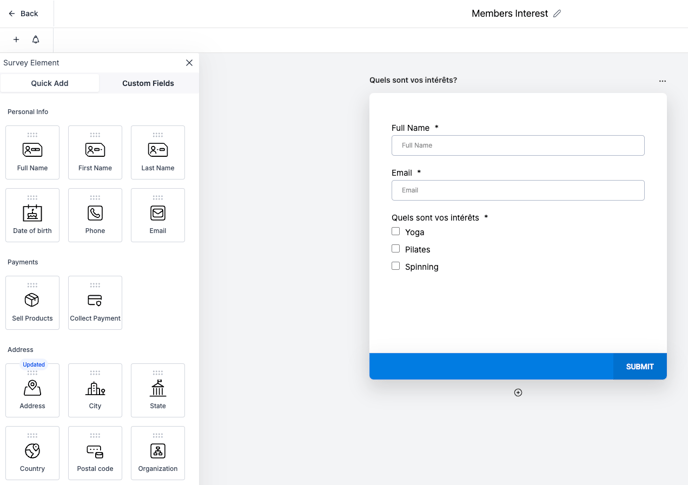Select the Country element icon
688x485 pixels.
coord(32,451)
